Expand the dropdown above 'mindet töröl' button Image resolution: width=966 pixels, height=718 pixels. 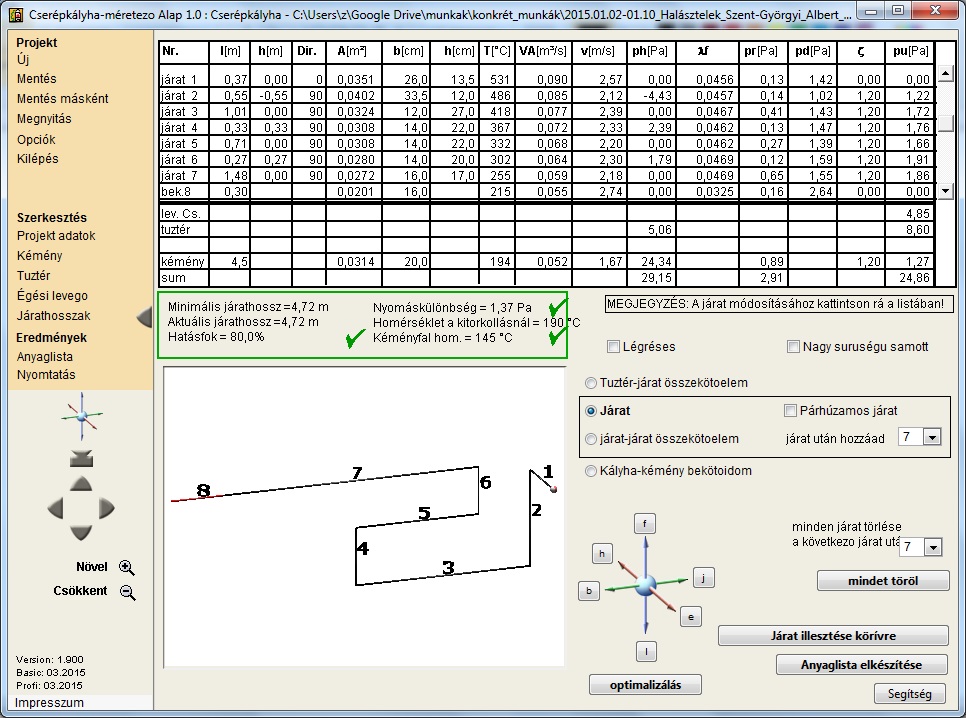tap(933, 548)
